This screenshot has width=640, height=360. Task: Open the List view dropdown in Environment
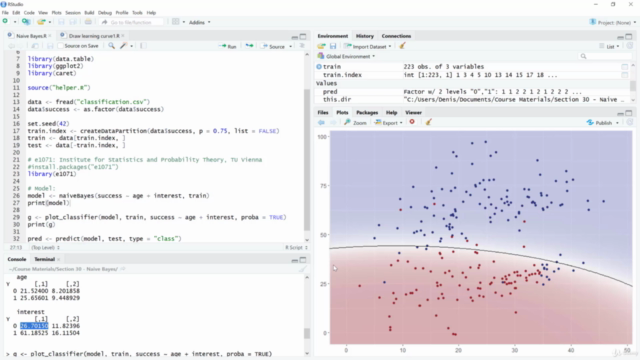click(609, 47)
